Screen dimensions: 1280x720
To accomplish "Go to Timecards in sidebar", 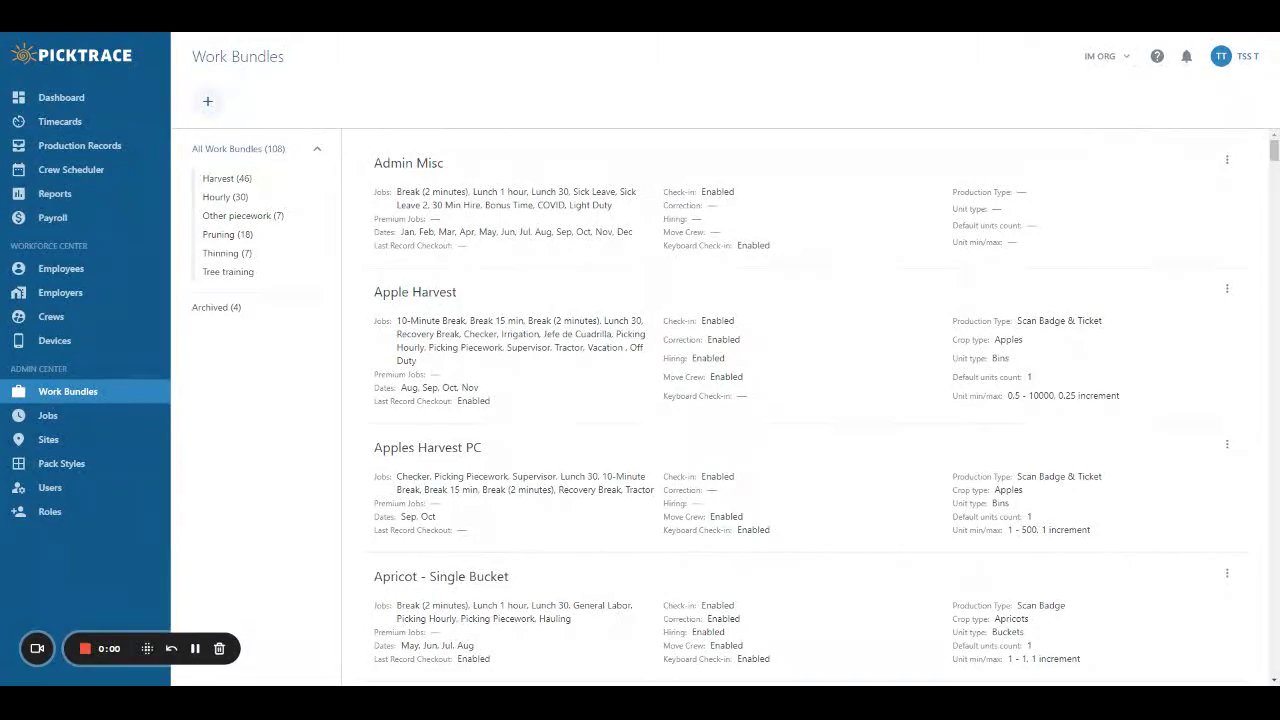I will coord(60,122).
